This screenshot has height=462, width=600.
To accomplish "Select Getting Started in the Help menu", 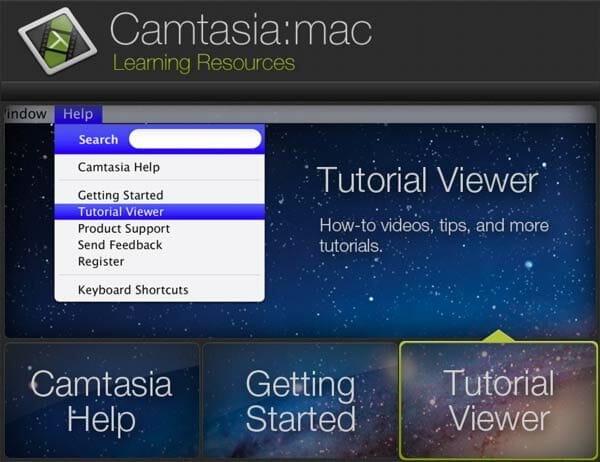I will click(x=120, y=195).
